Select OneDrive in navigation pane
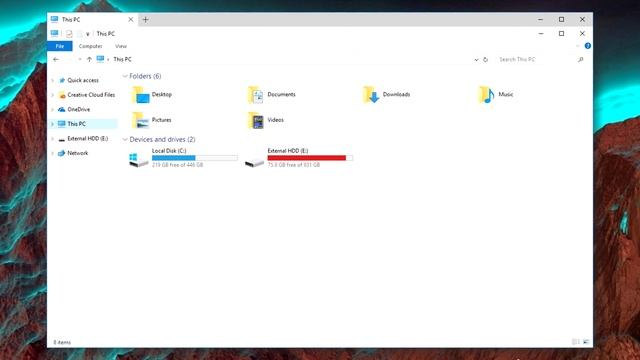The height and width of the screenshot is (360, 640). pyautogui.click(x=78, y=109)
